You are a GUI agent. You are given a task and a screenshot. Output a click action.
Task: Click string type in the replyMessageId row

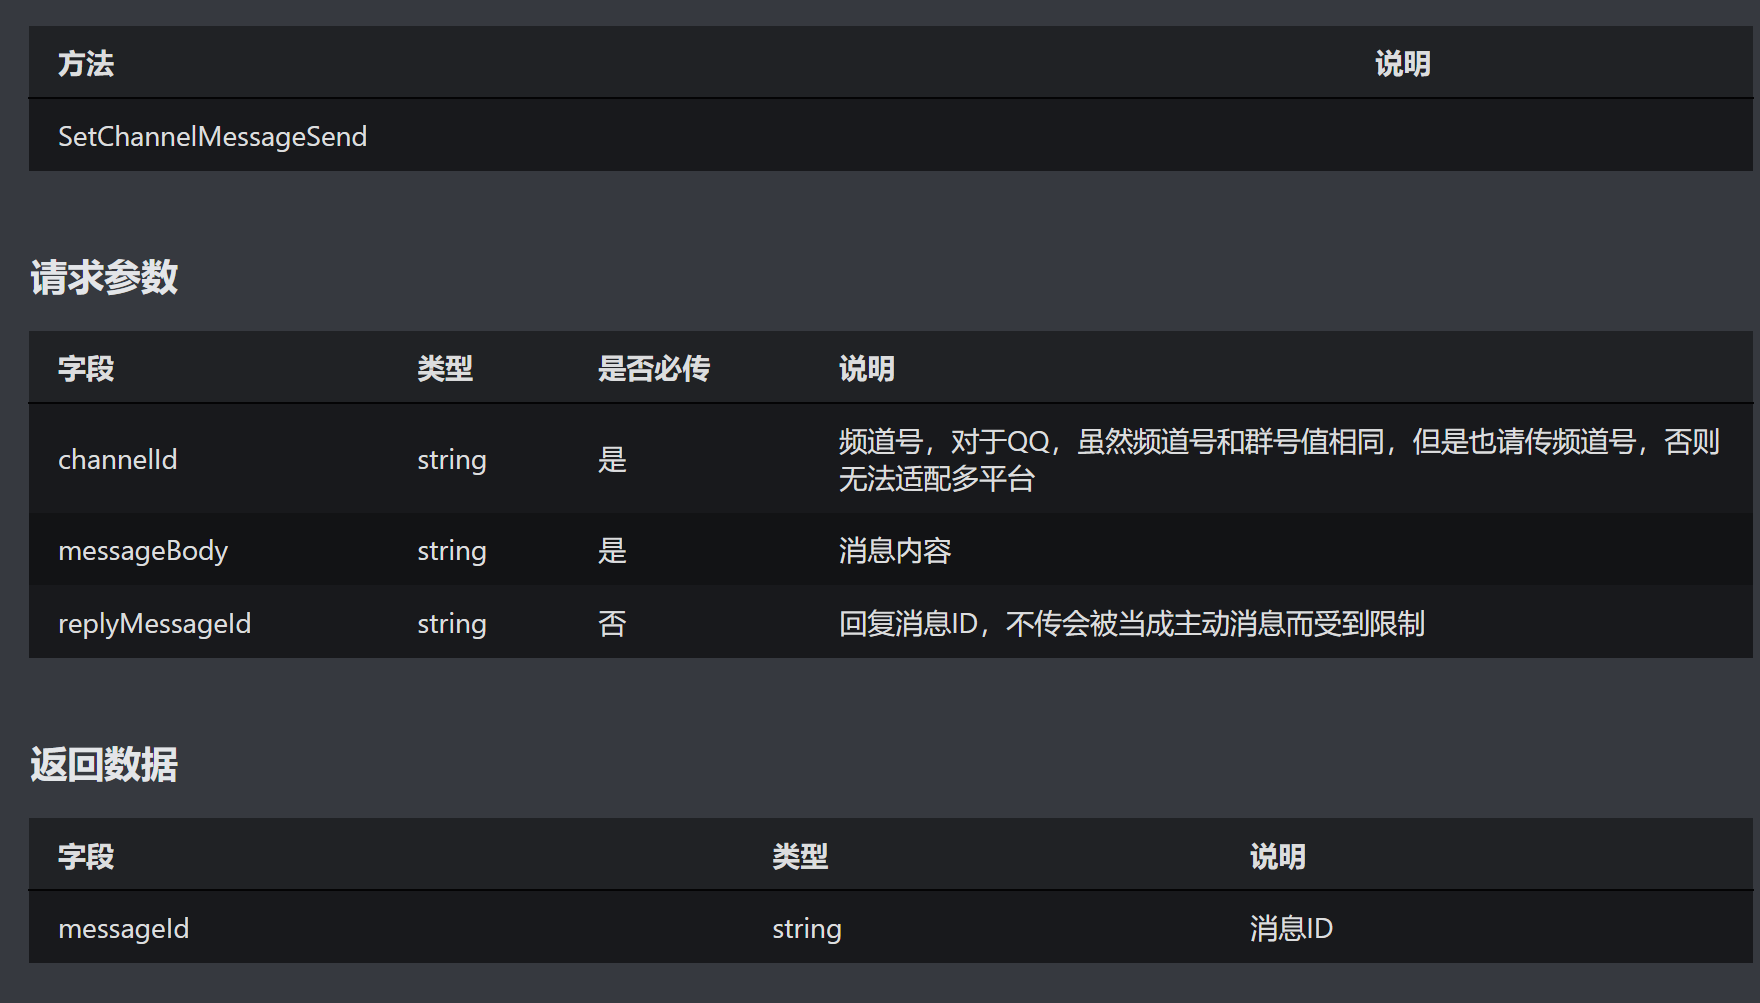(x=451, y=624)
